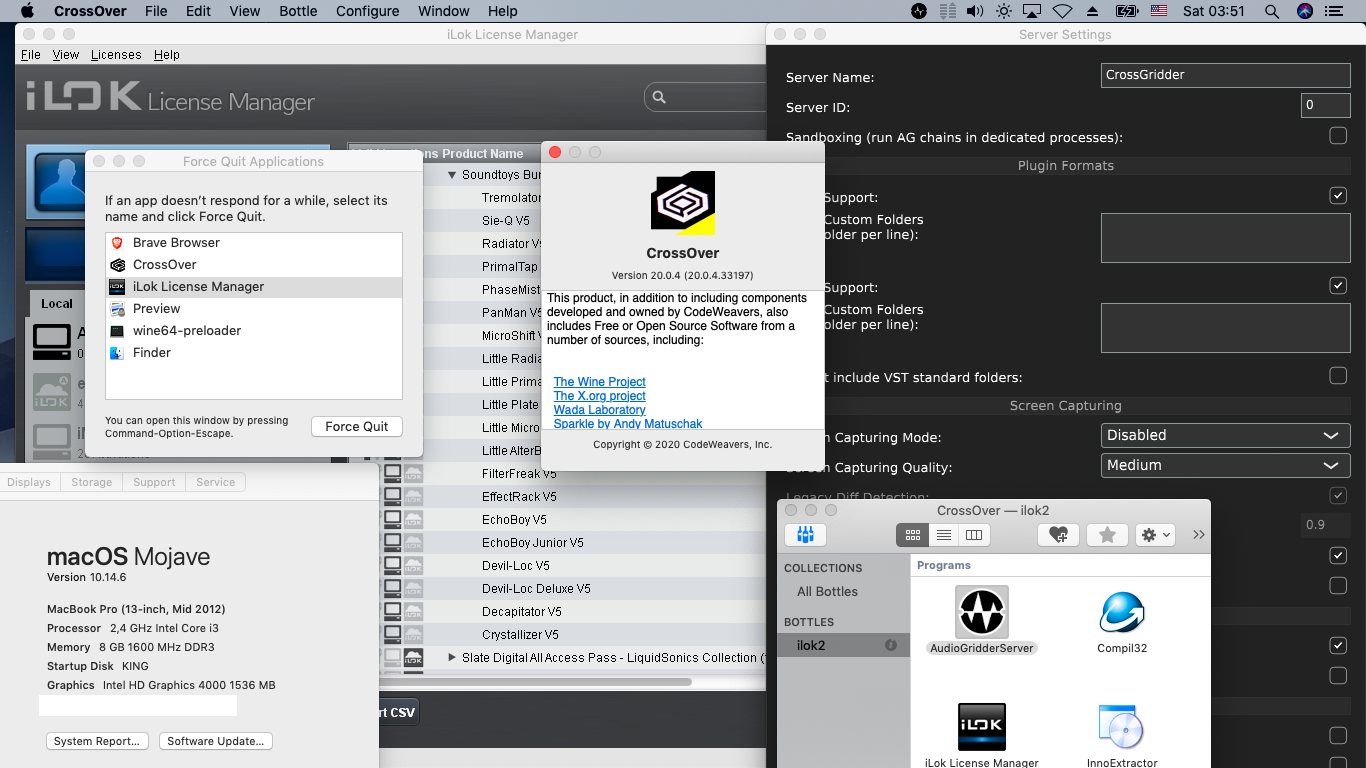Click the CrossOver icon in Force Quit list
The image size is (1366, 768).
coord(118,265)
